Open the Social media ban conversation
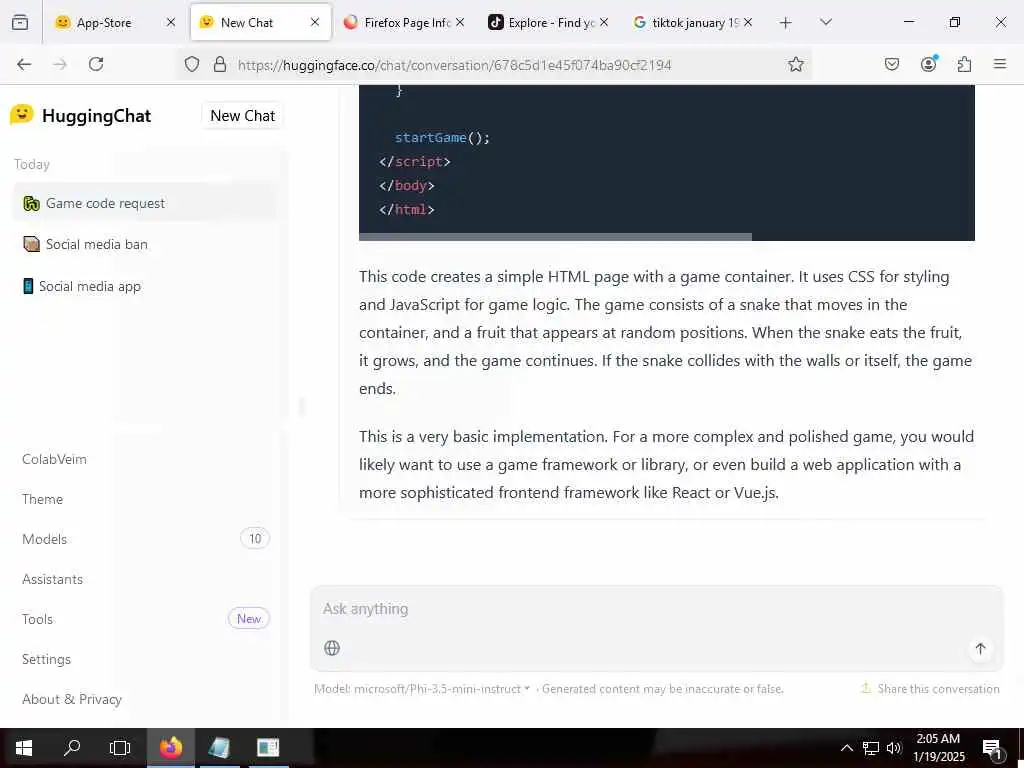1024x768 pixels. pos(145,244)
